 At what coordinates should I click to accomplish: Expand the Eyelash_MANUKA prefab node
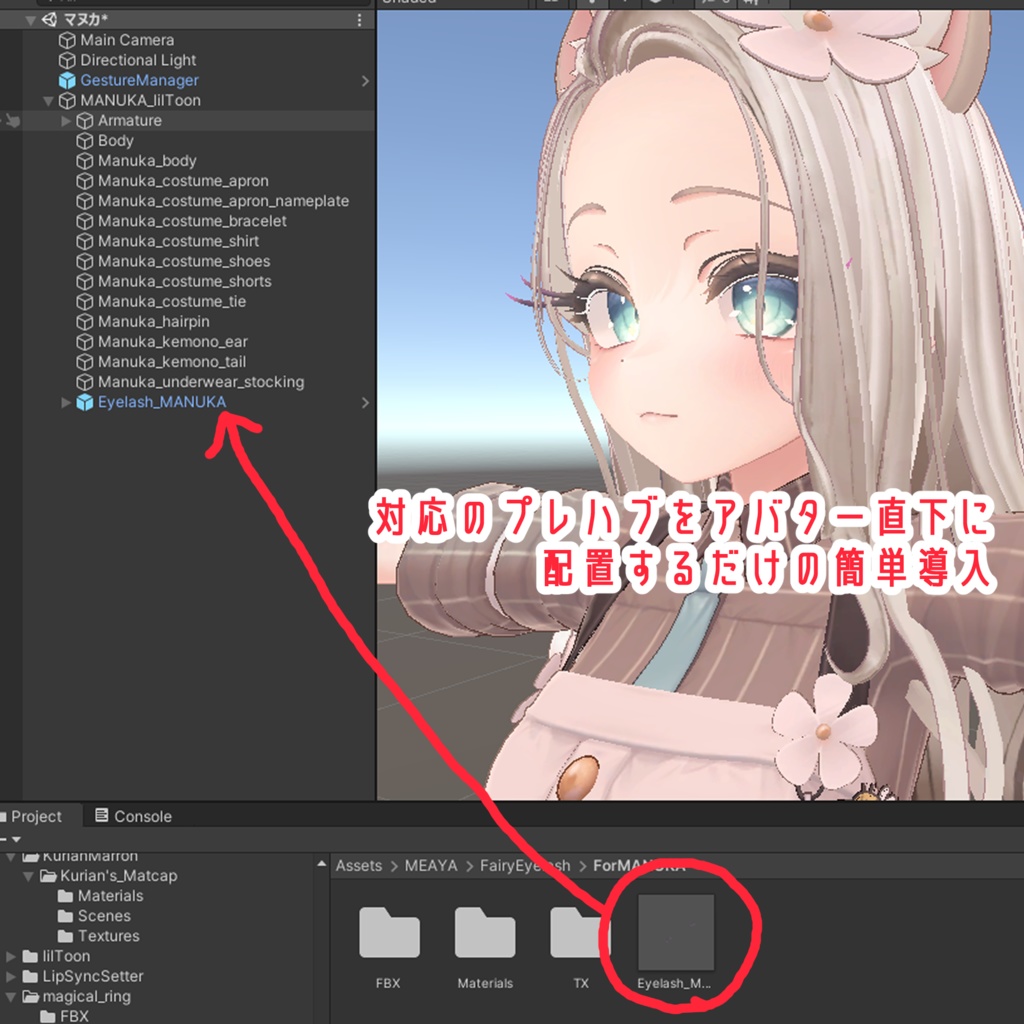(x=65, y=402)
